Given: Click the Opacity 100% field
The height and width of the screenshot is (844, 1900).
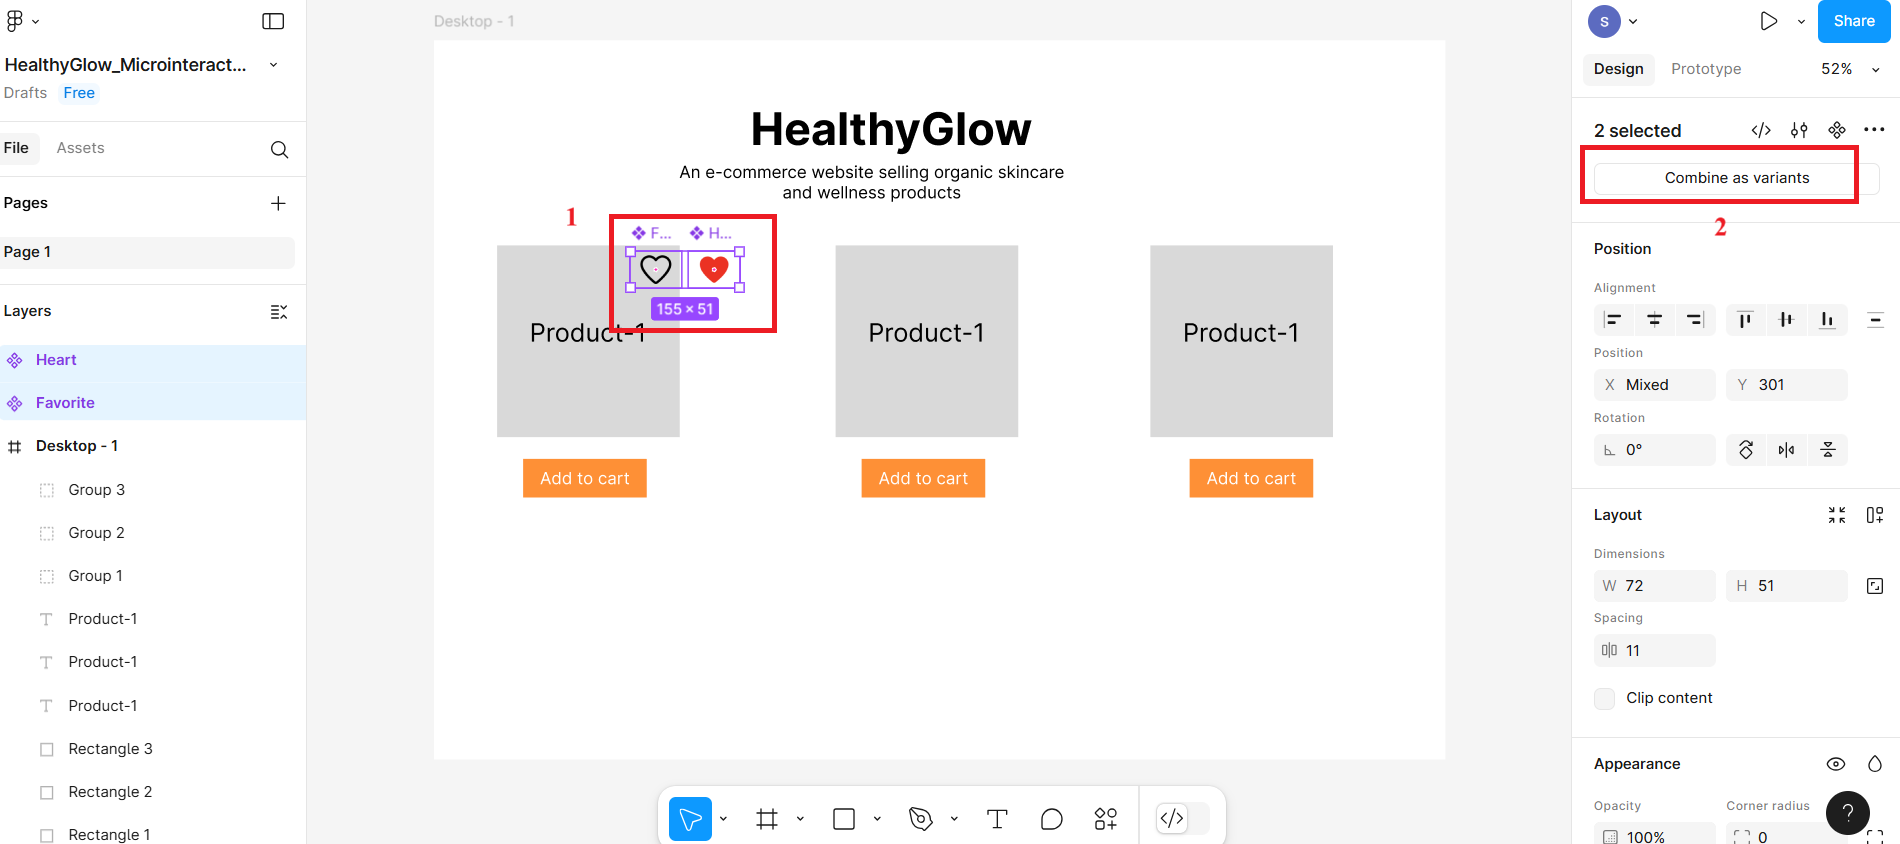Looking at the screenshot, I should pyautogui.click(x=1655, y=836).
